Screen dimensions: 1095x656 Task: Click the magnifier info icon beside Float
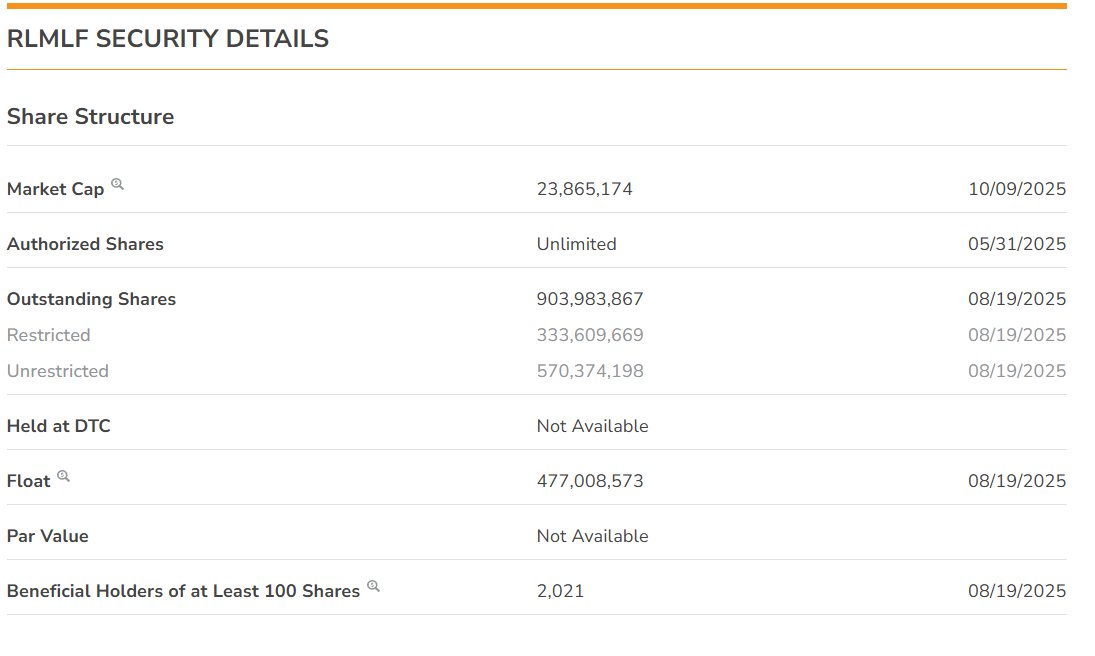[63, 476]
